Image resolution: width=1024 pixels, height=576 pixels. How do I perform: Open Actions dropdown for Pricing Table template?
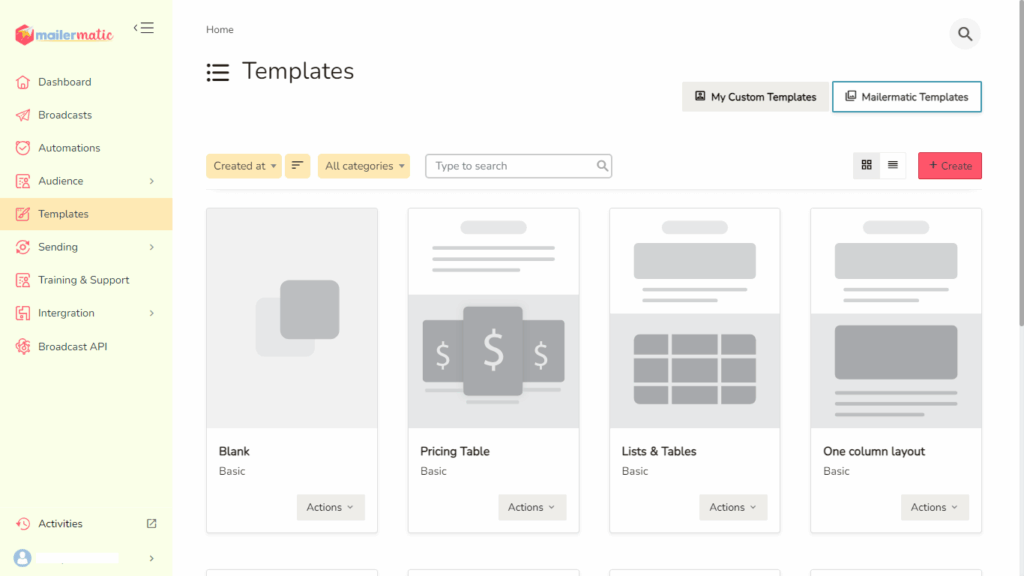pos(532,507)
